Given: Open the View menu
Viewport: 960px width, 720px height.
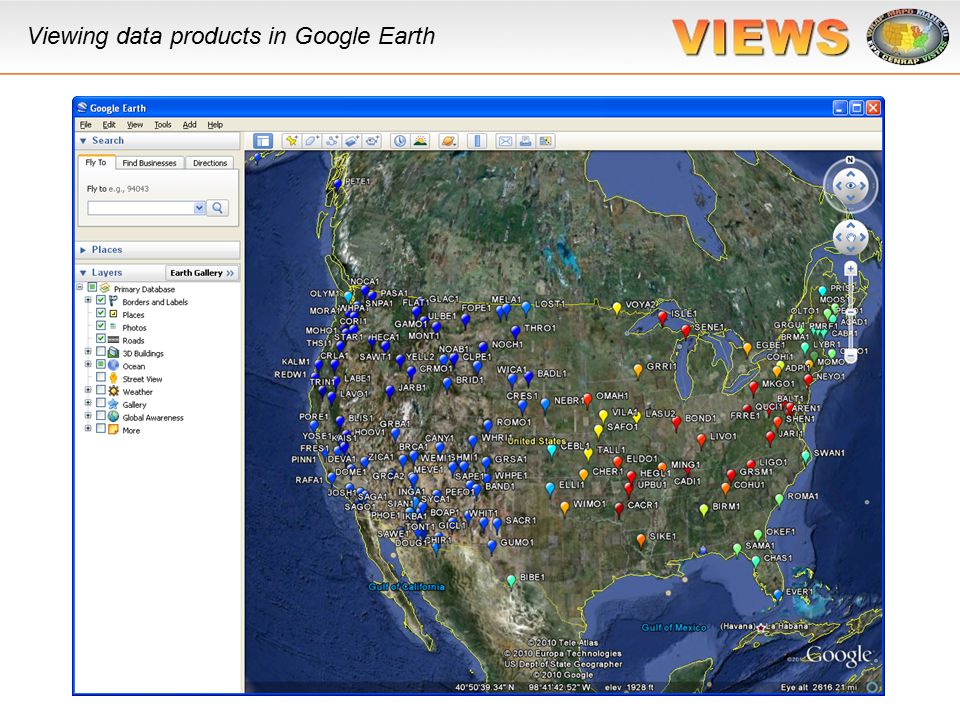Looking at the screenshot, I should (x=135, y=125).
